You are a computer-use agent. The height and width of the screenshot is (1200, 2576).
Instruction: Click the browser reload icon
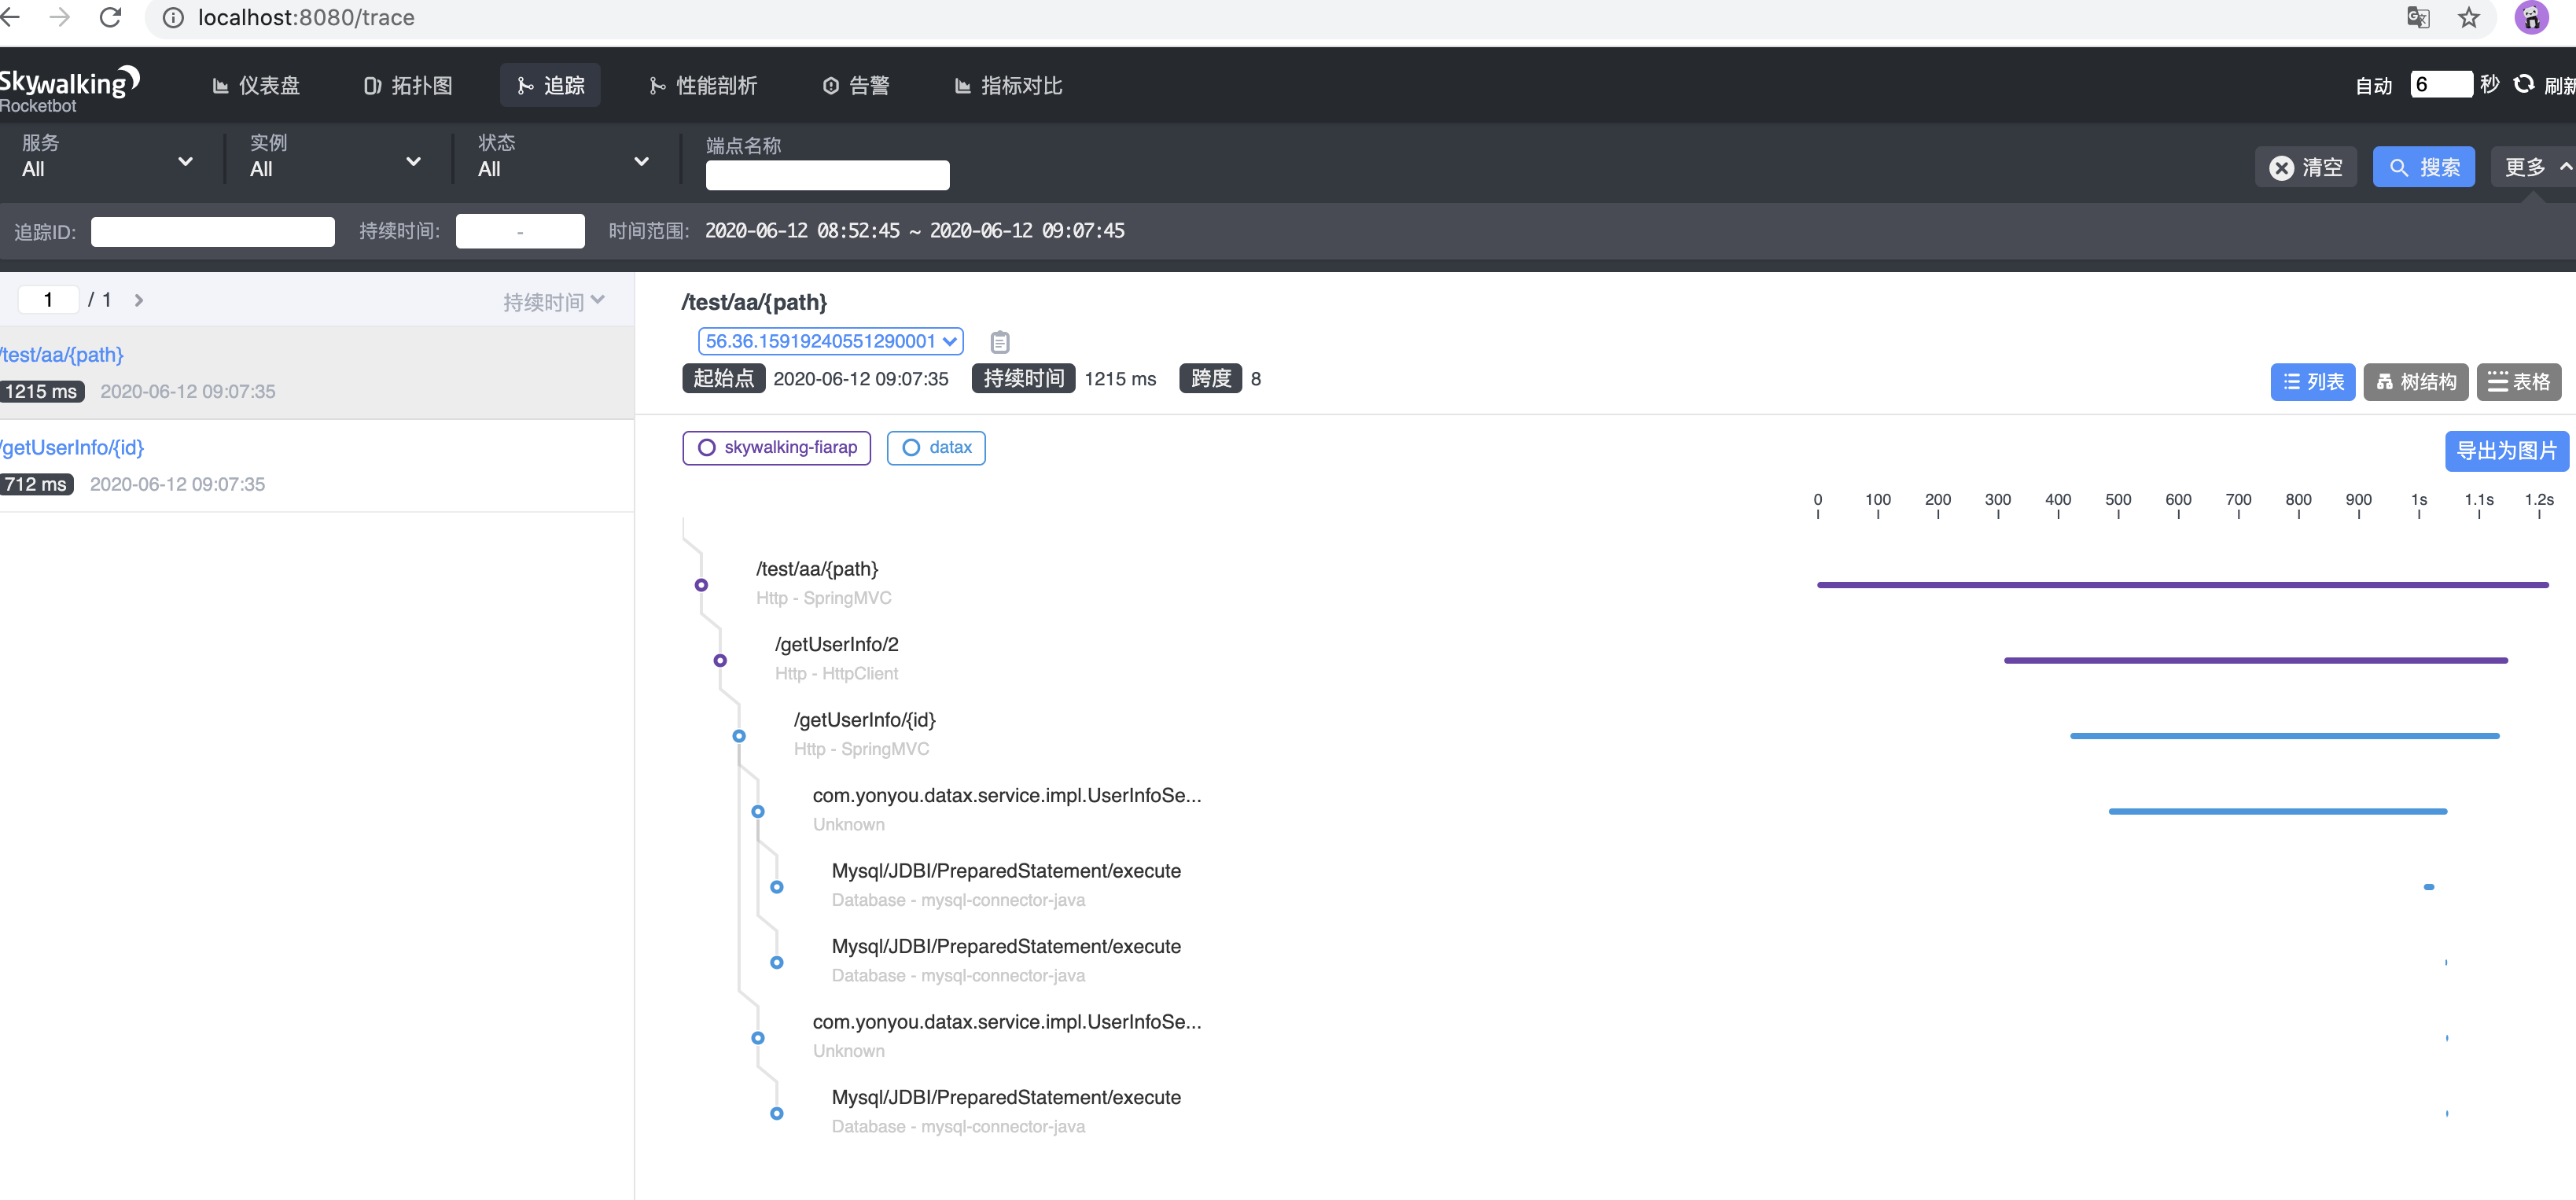pyautogui.click(x=110, y=17)
